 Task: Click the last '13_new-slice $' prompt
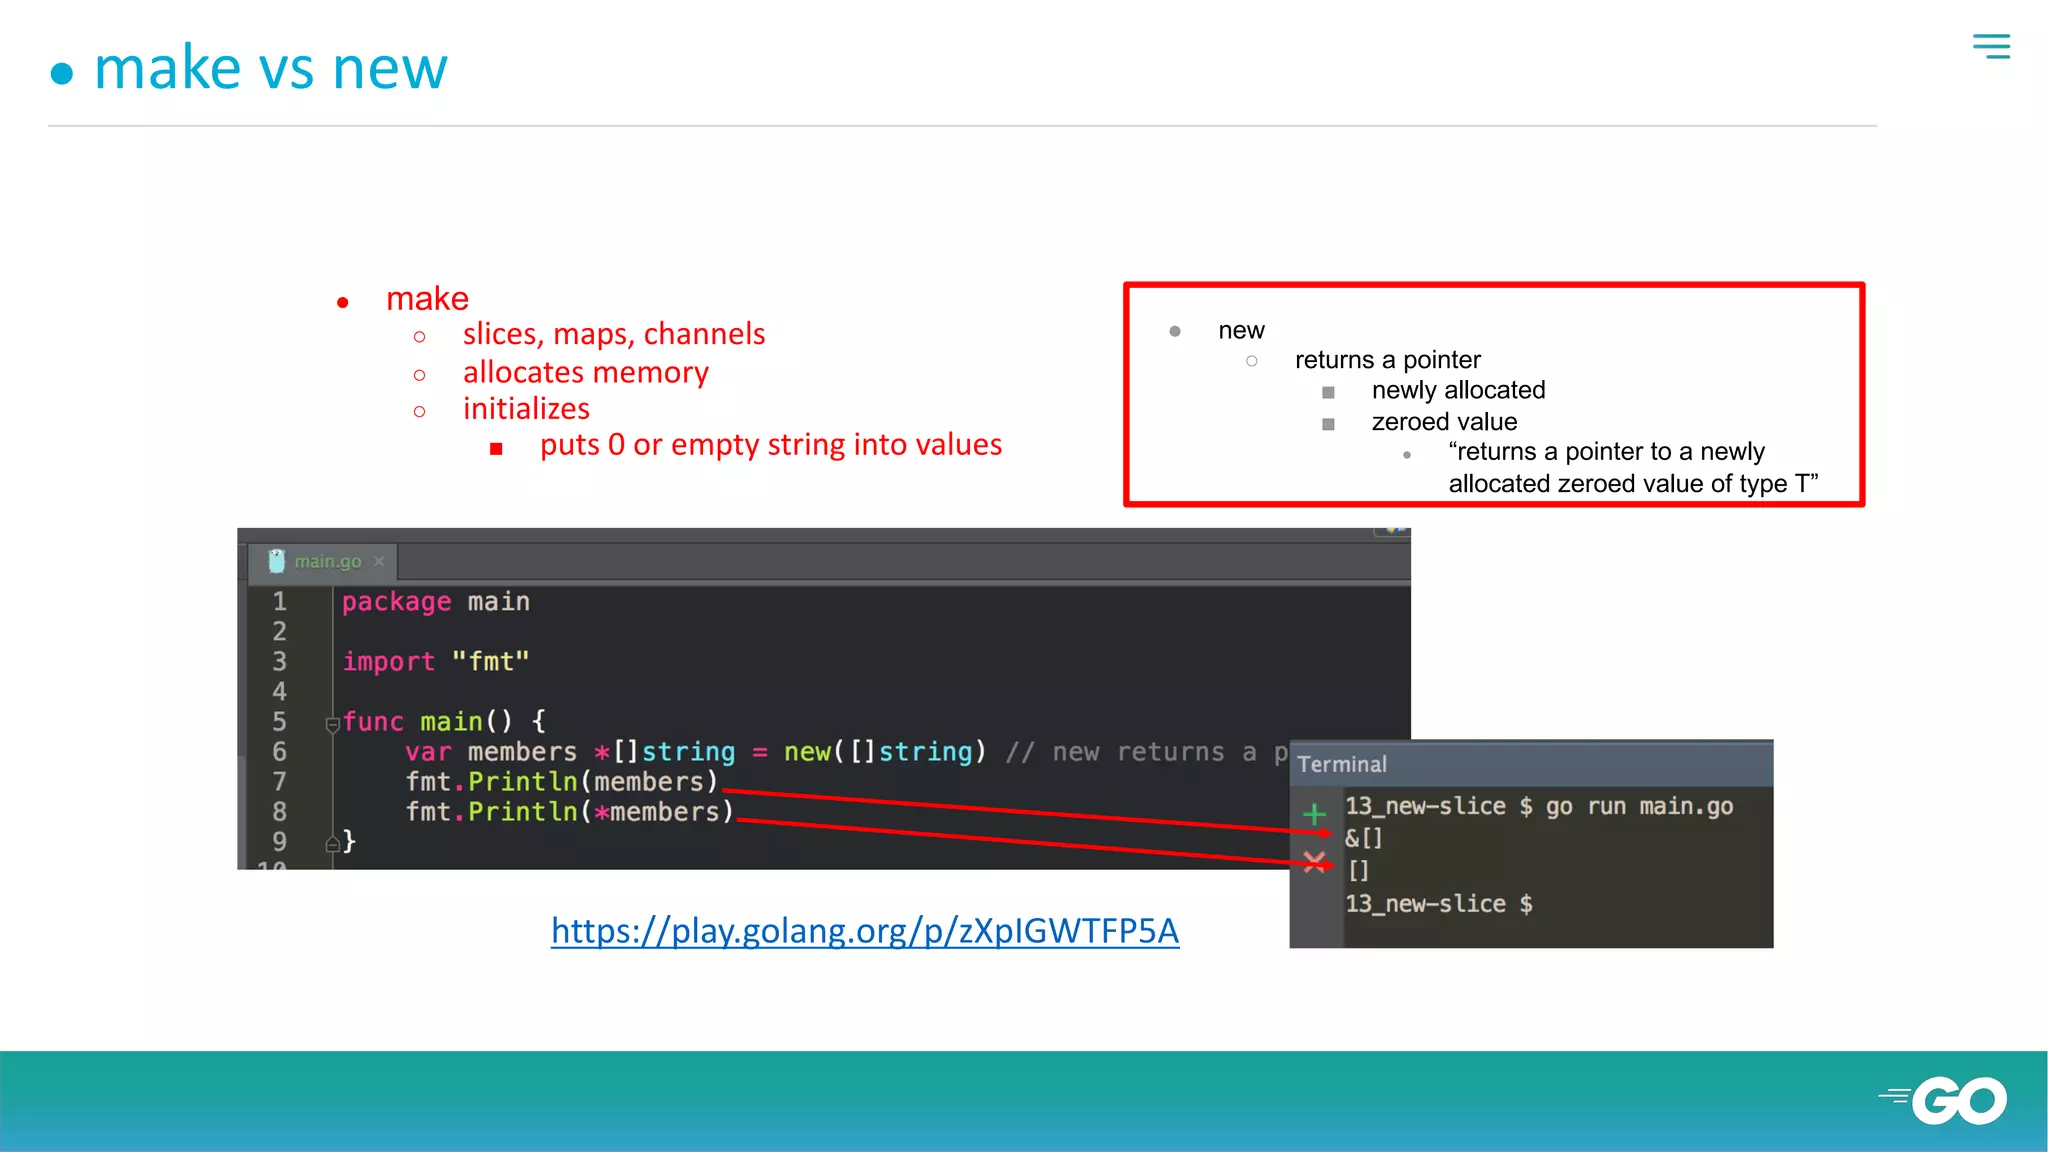(x=1438, y=904)
